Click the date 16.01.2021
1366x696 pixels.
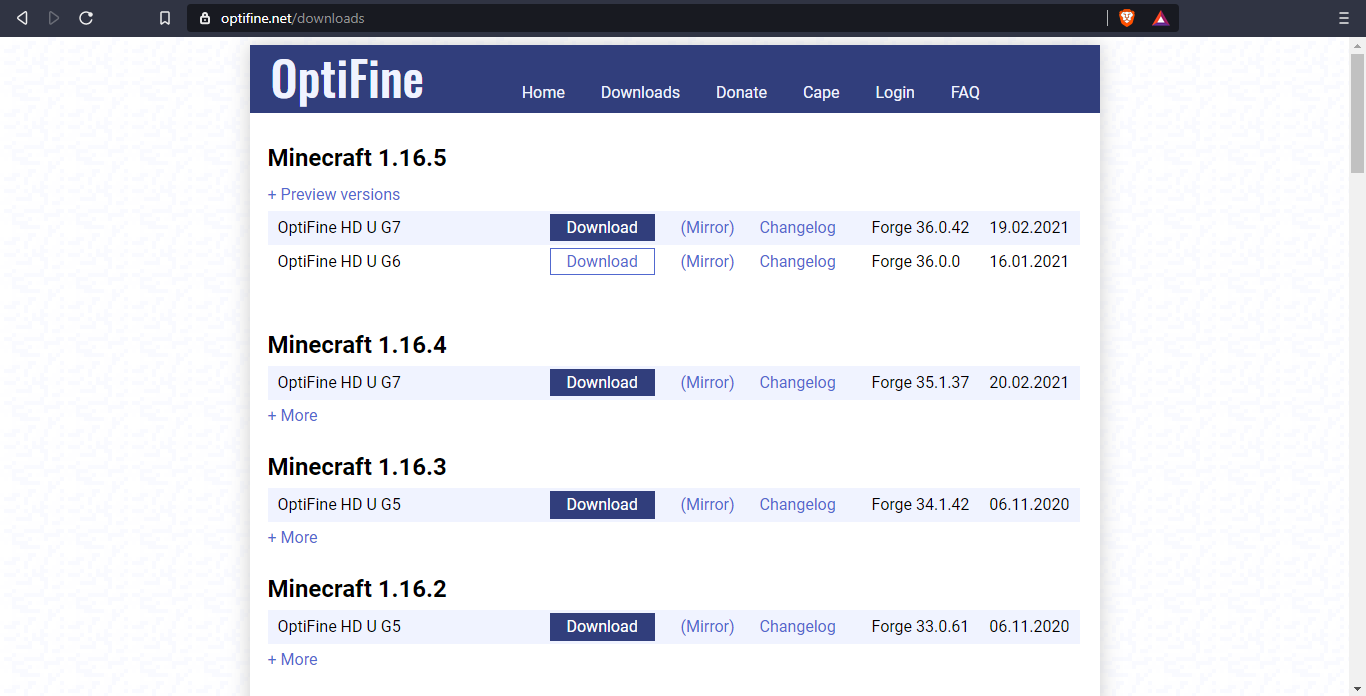coord(1029,261)
